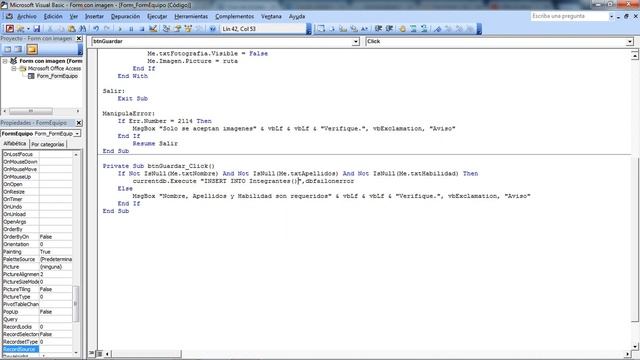Click View Object in the Project panel
The image size is (640, 360).
(x=18, y=49)
